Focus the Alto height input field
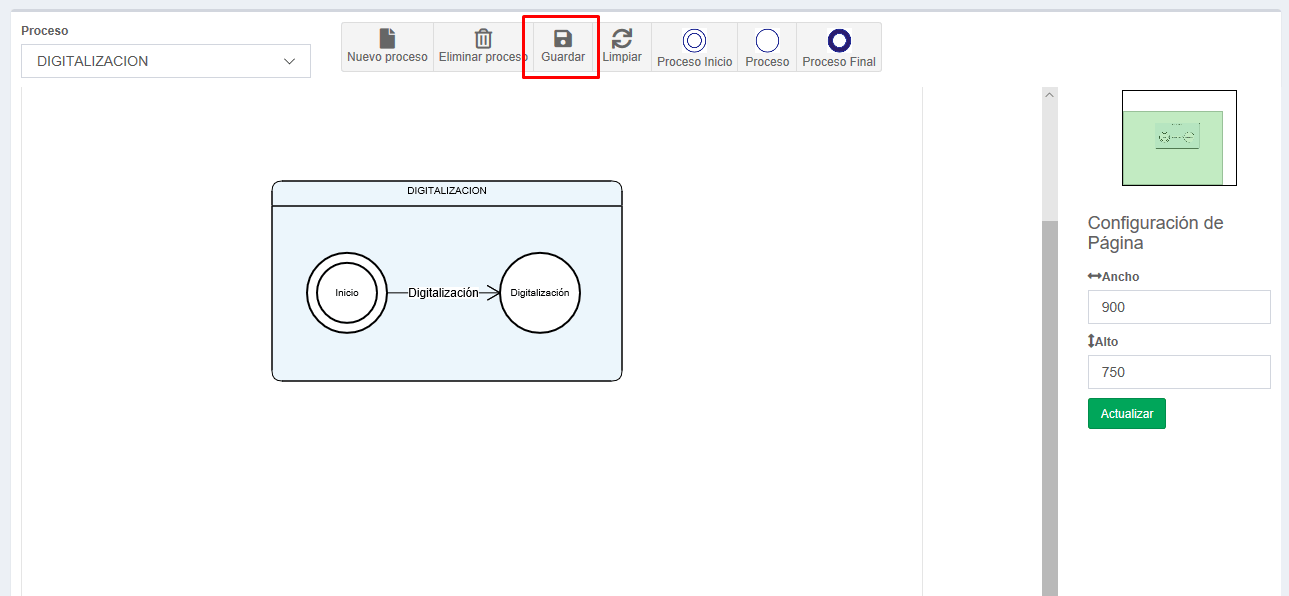The width and height of the screenshot is (1289, 596). pos(1178,372)
